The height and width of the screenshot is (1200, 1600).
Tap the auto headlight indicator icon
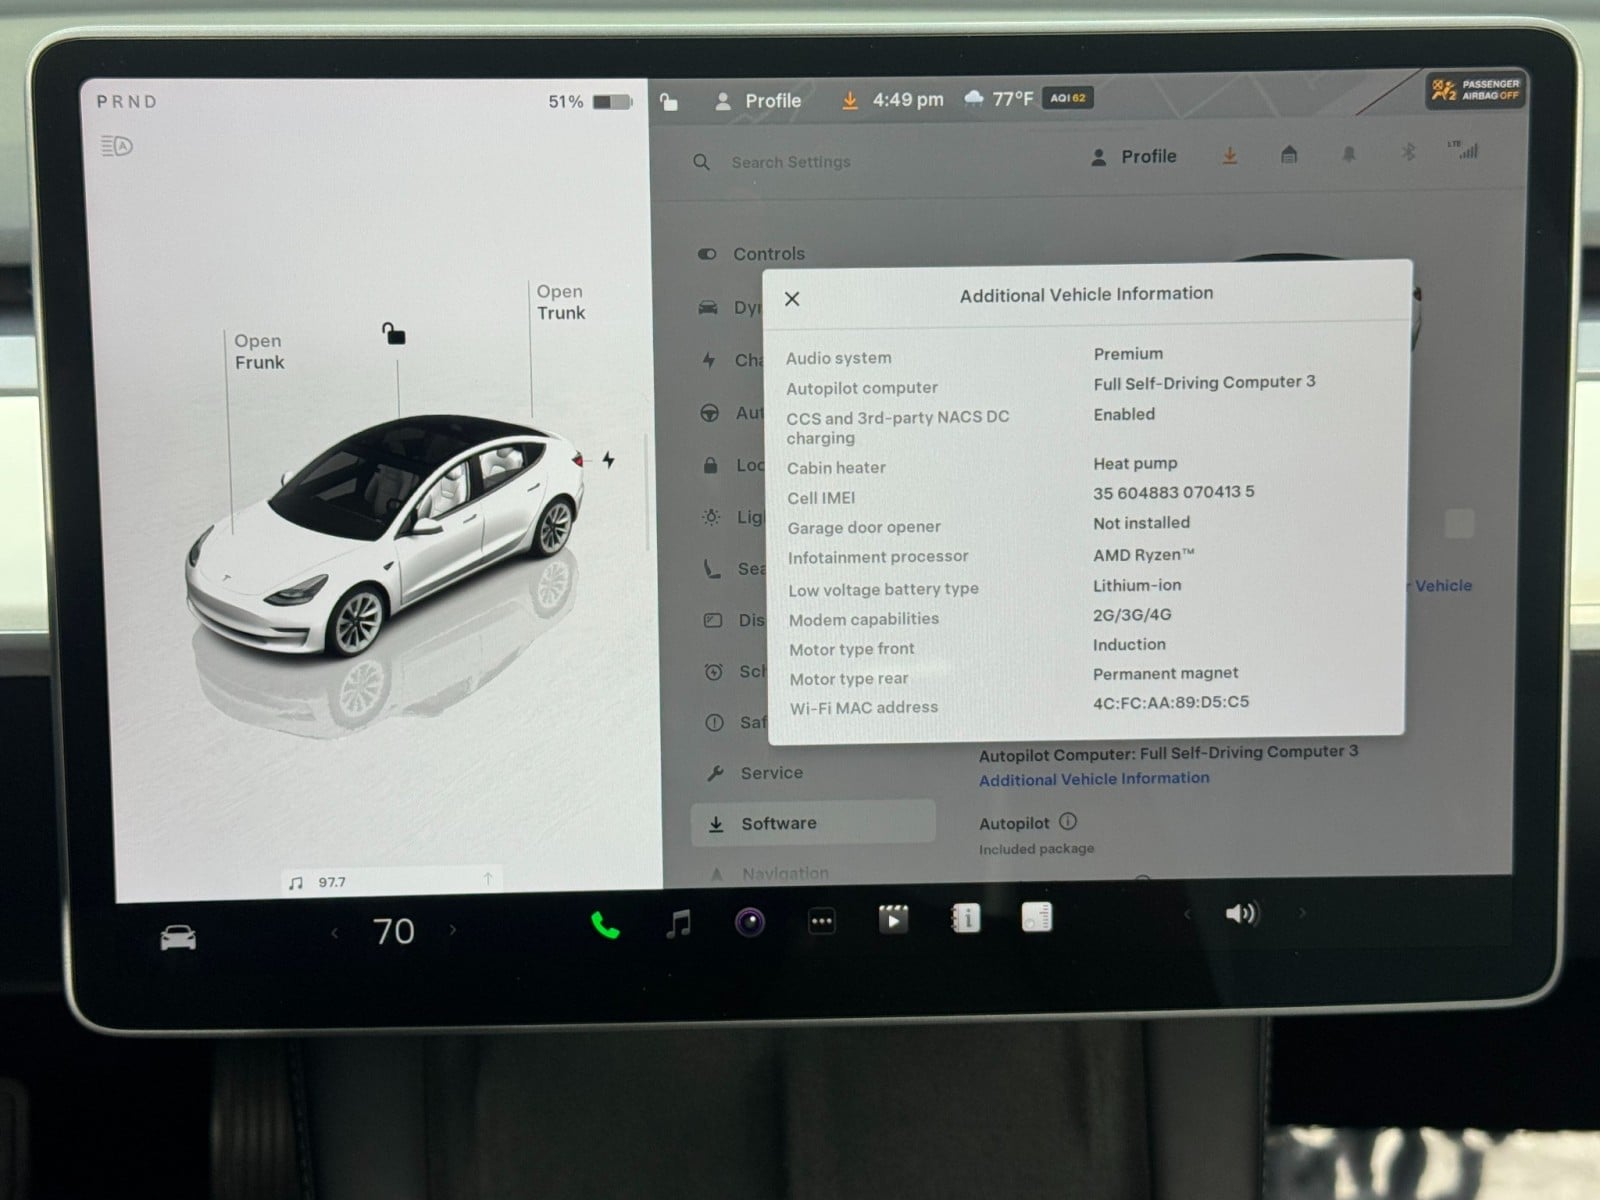(117, 147)
